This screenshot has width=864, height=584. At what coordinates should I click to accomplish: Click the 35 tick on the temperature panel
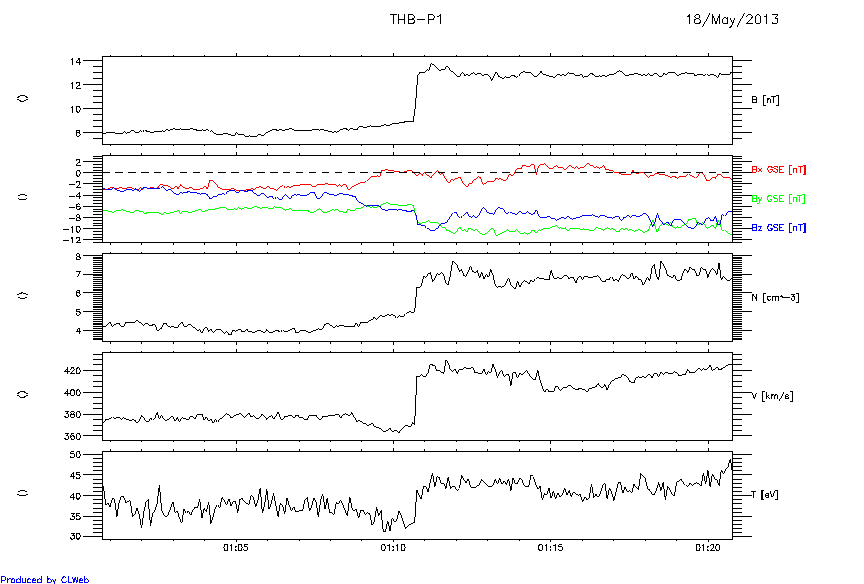[75, 516]
